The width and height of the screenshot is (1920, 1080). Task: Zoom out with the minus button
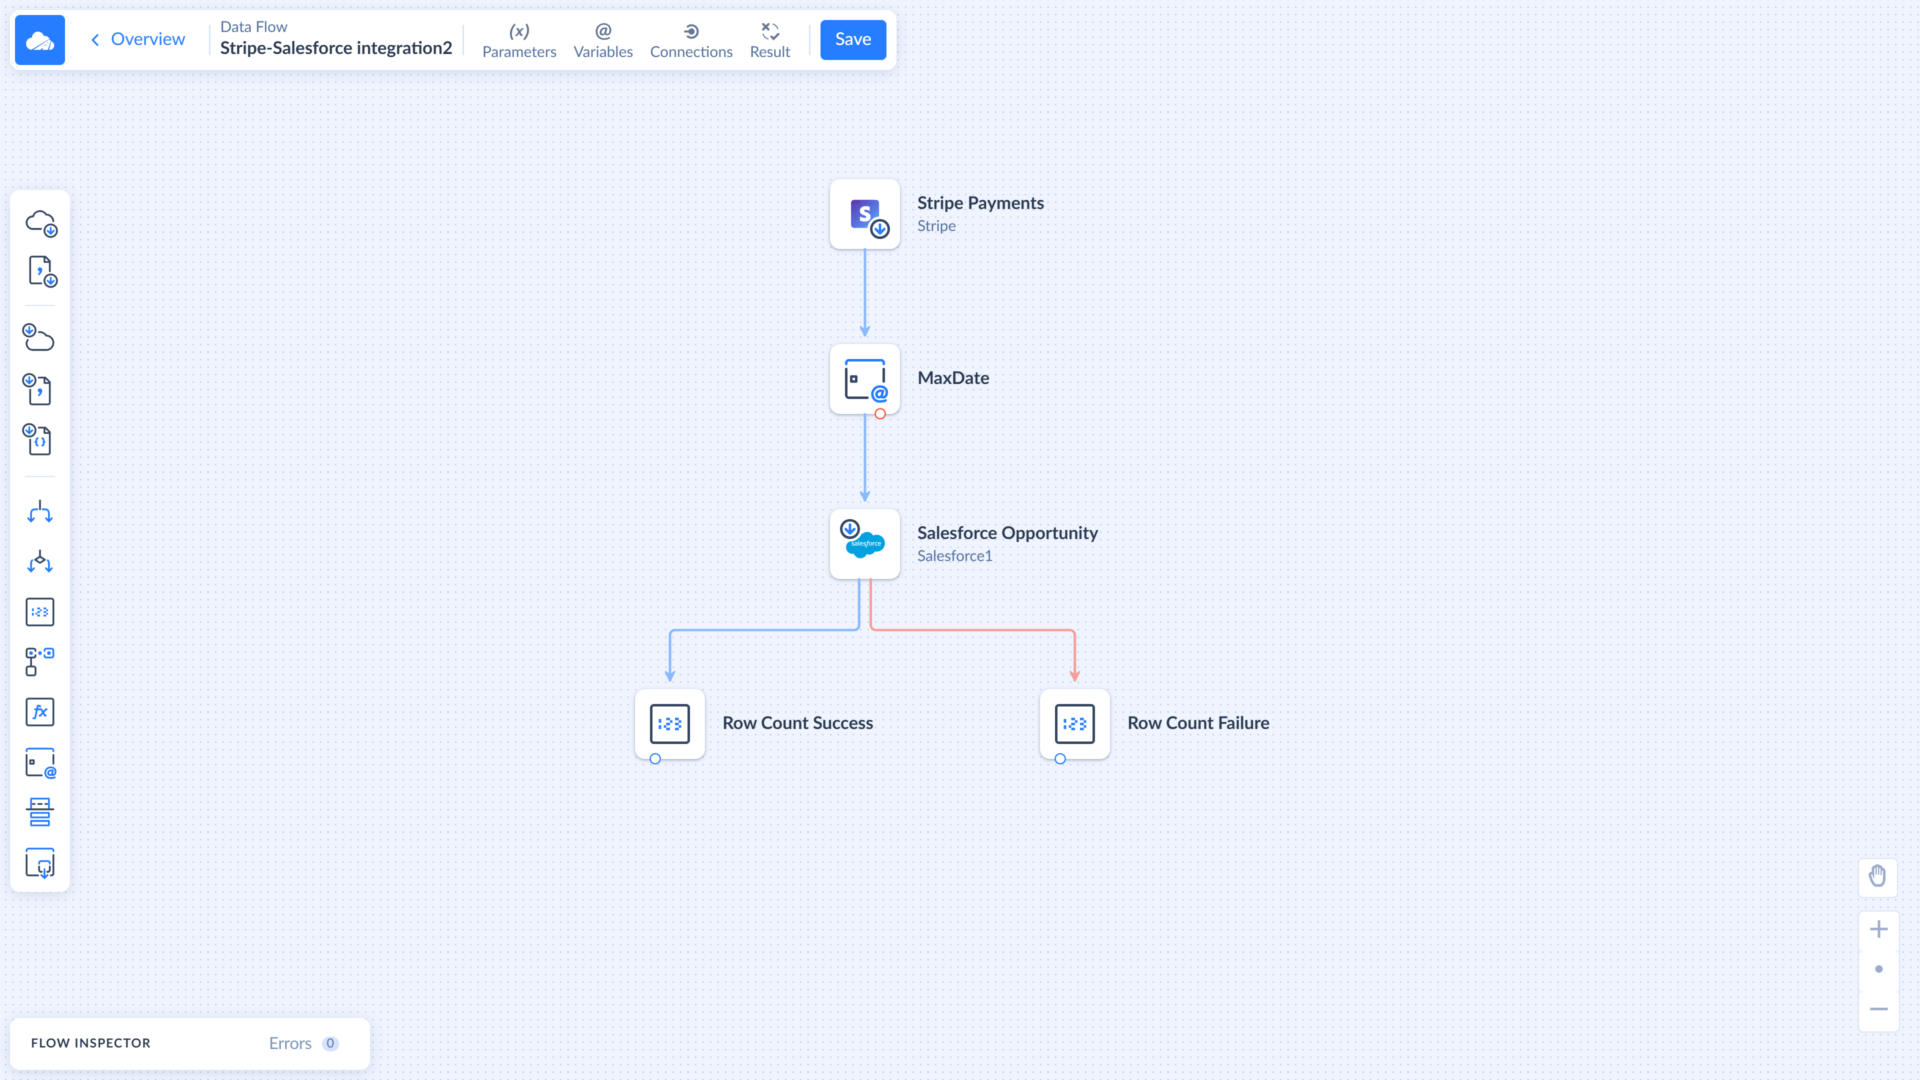tap(1878, 1009)
